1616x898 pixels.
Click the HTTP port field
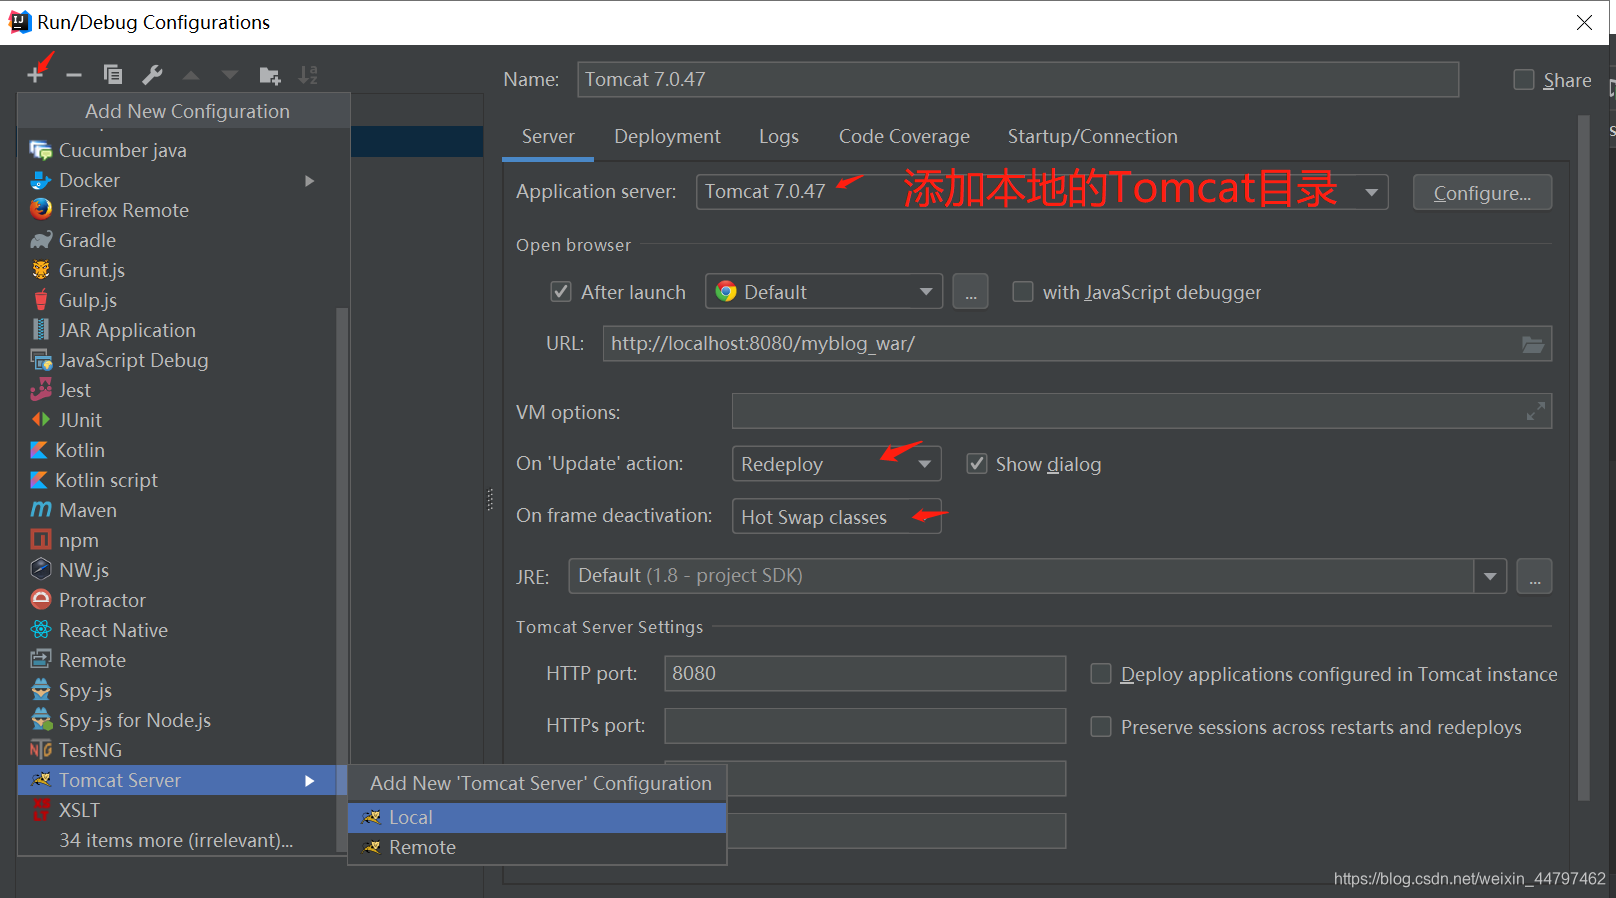pyautogui.click(x=865, y=674)
